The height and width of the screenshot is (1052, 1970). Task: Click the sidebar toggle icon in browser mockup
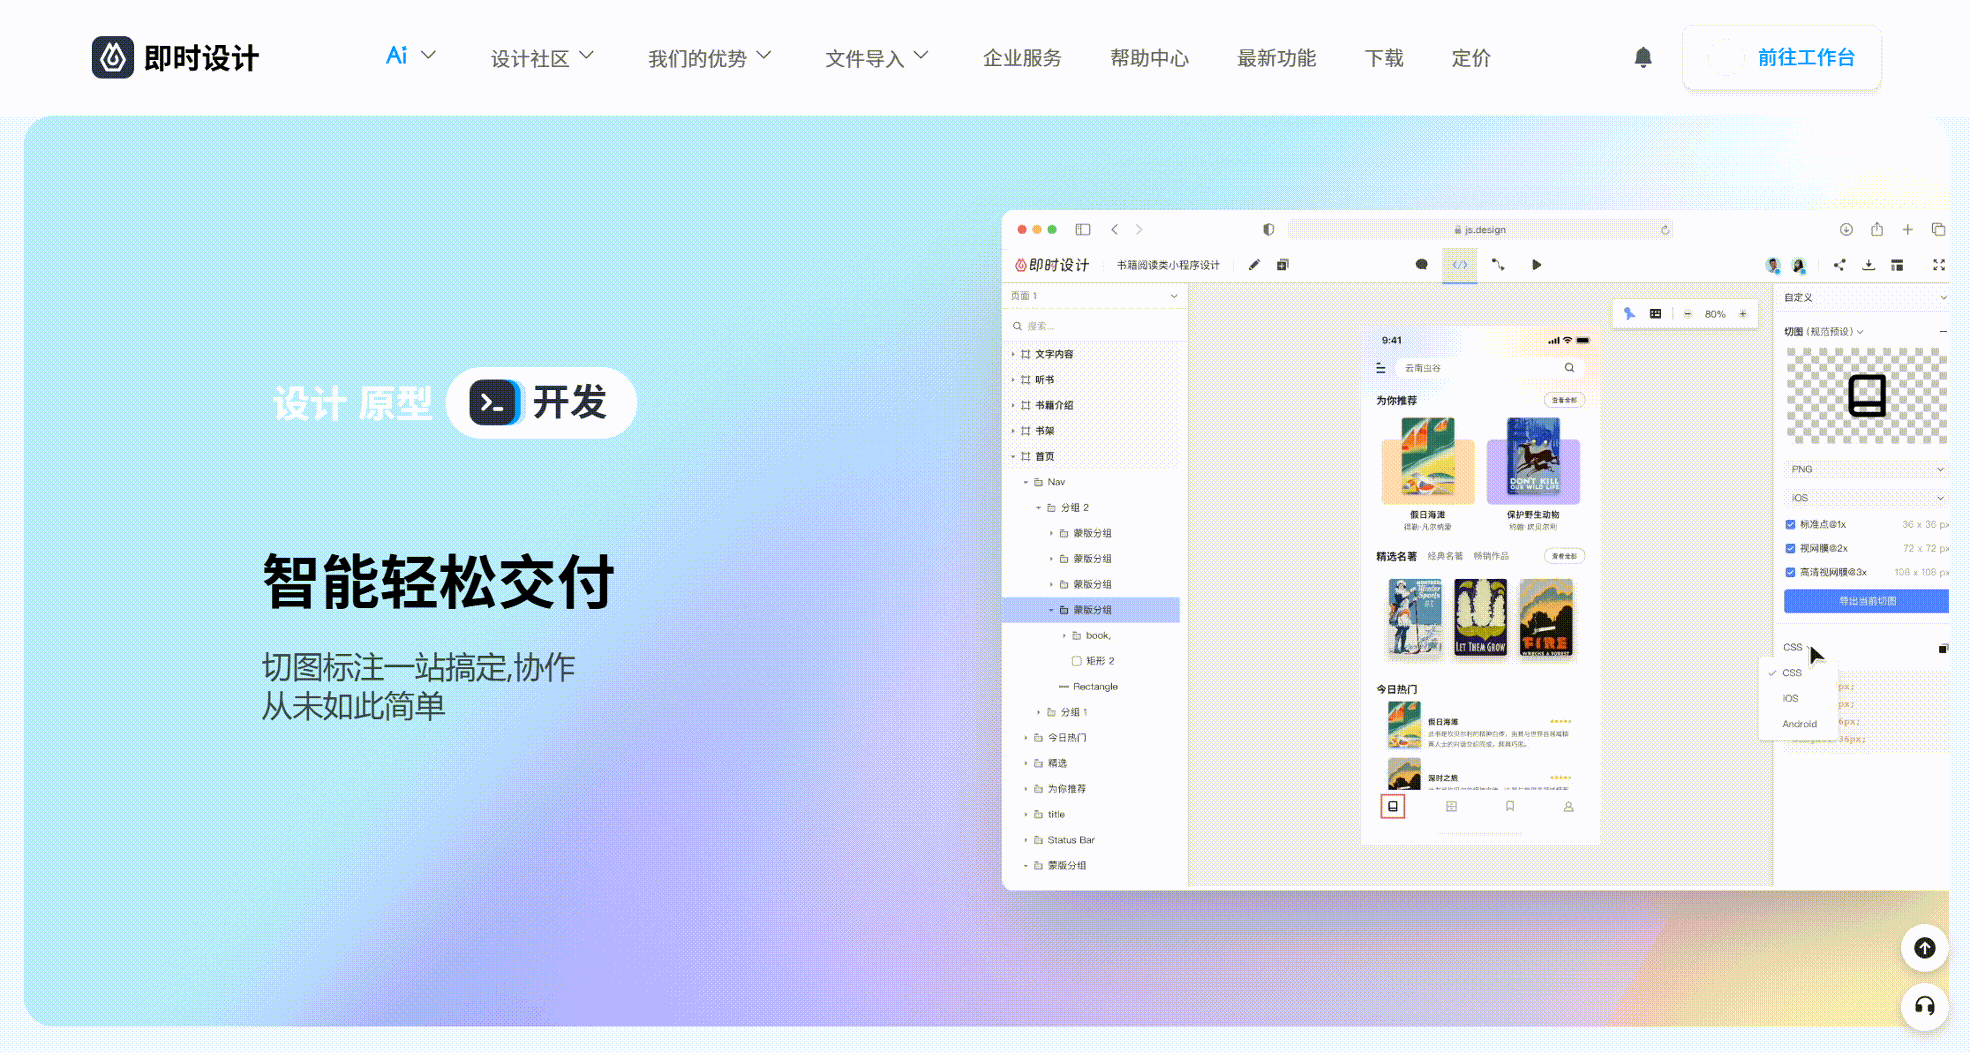pyautogui.click(x=1083, y=230)
